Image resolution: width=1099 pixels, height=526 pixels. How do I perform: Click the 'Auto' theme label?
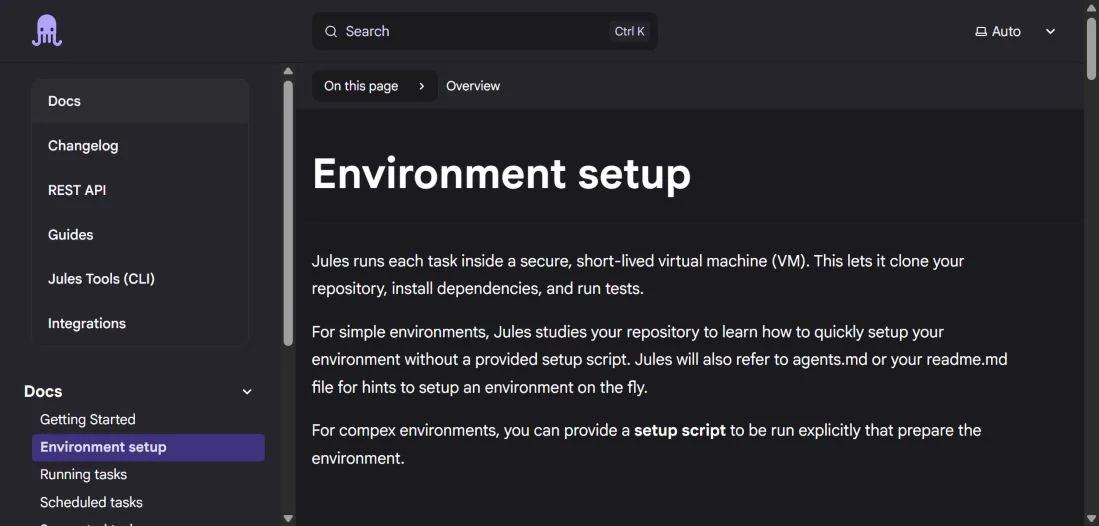pos(1006,32)
